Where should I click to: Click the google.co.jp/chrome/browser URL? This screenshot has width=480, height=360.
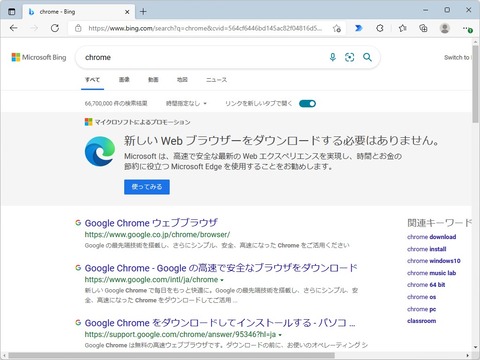pos(157,235)
